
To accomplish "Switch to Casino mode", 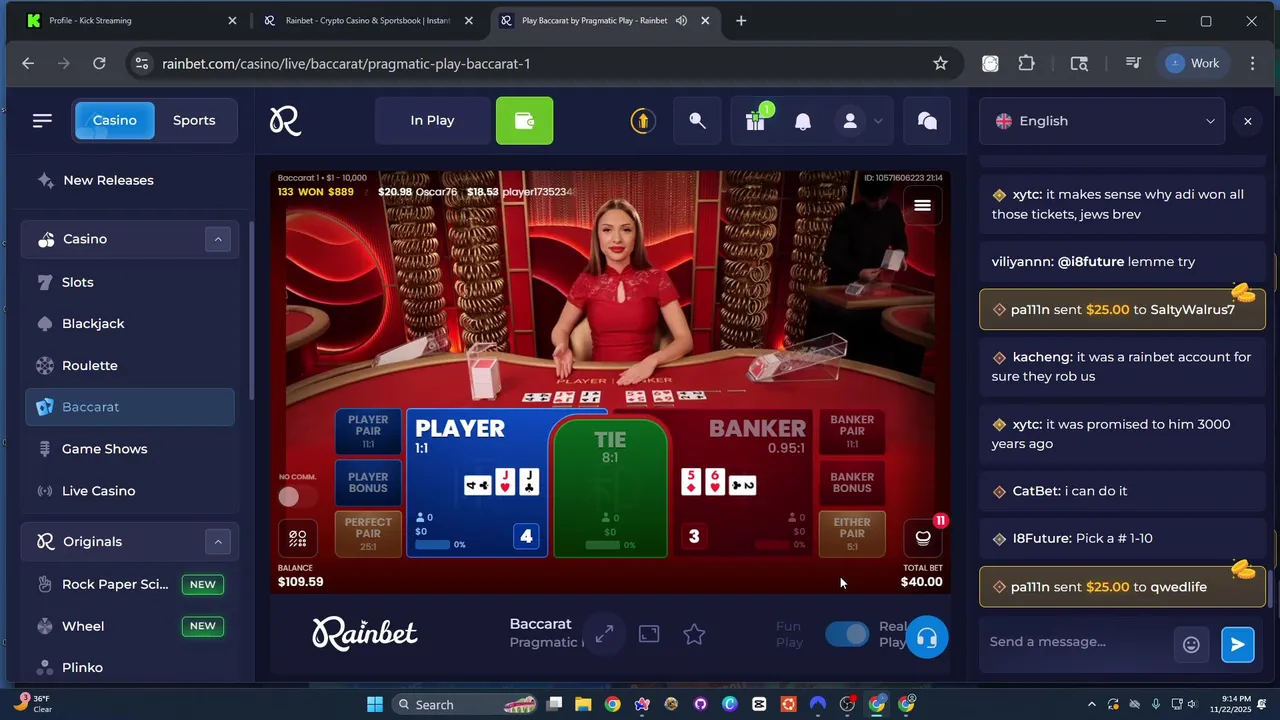I will pos(115,120).
